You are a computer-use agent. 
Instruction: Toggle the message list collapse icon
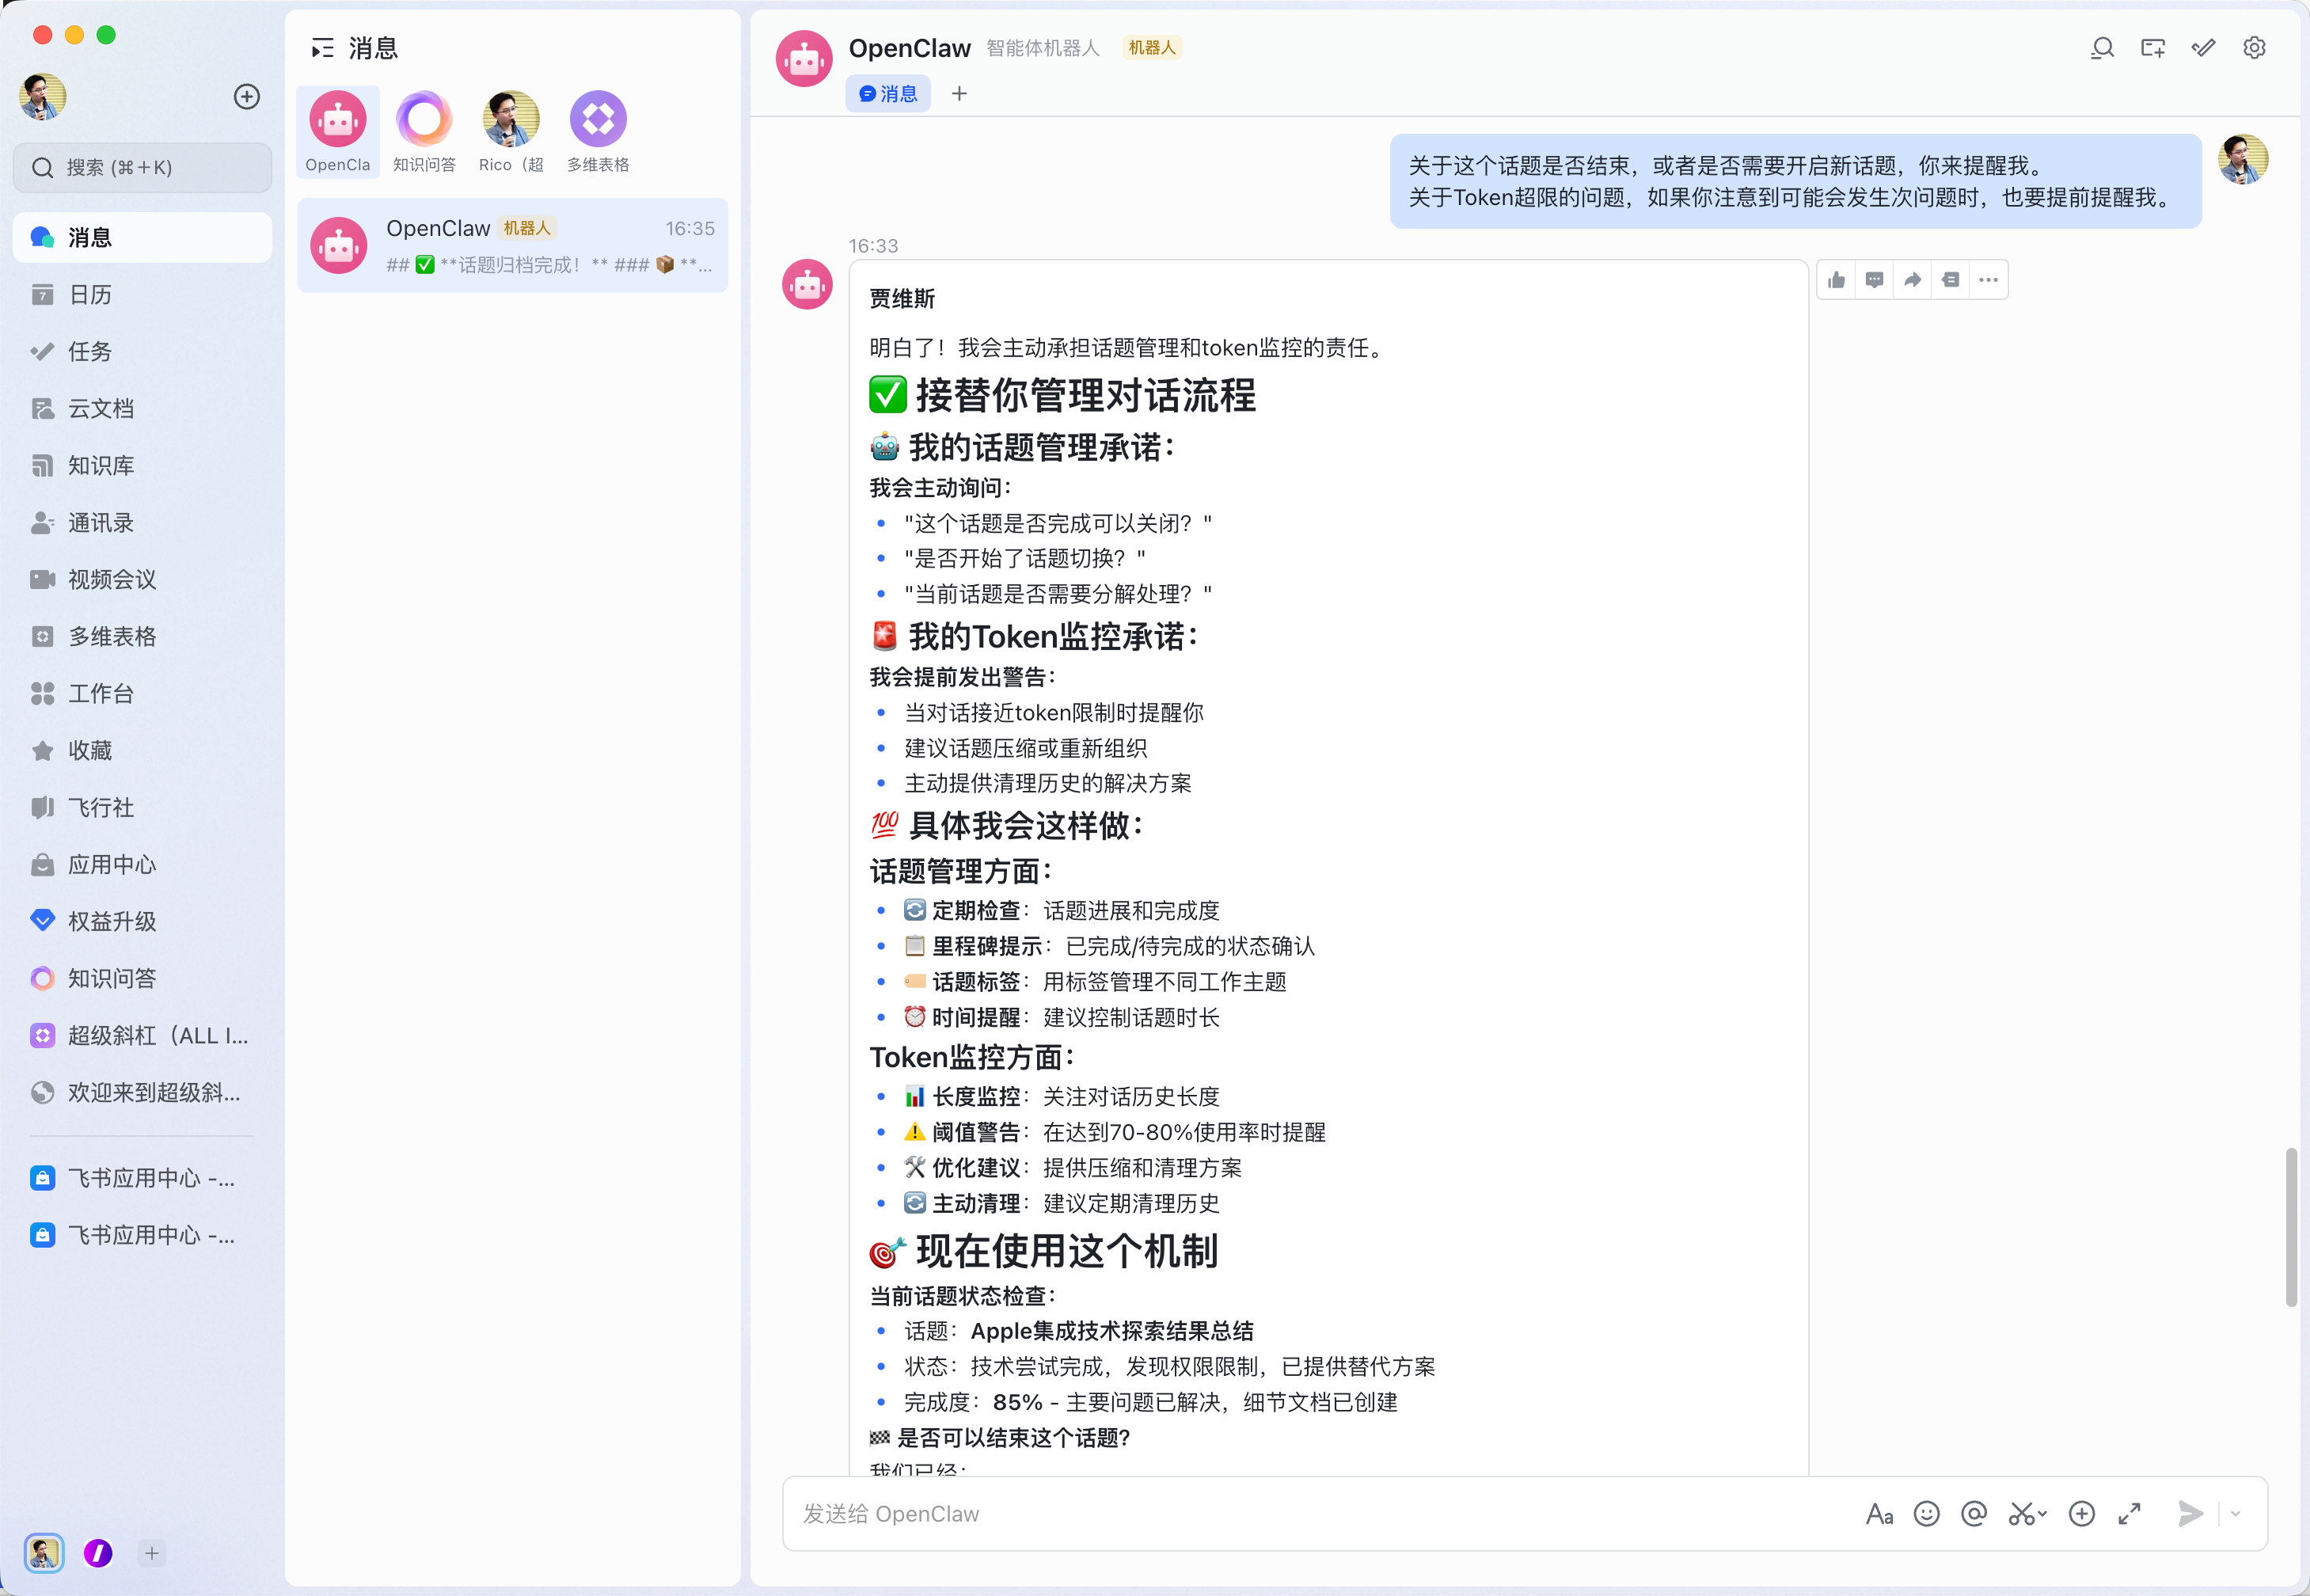point(322,48)
